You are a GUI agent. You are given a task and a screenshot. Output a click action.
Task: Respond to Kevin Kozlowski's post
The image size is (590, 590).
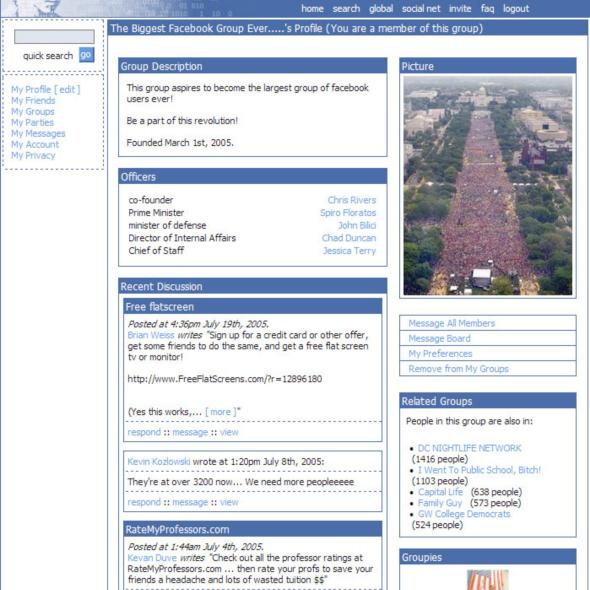coord(144,502)
